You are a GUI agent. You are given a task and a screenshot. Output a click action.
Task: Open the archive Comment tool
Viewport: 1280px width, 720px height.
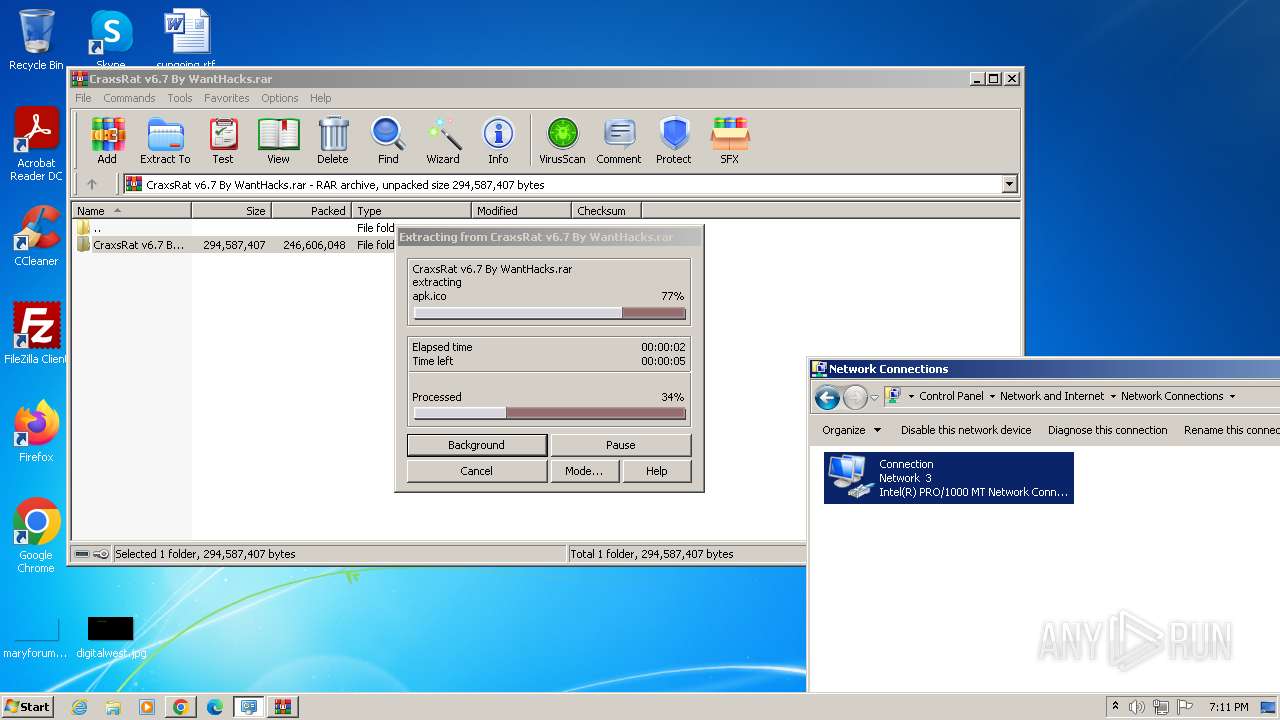pos(619,140)
